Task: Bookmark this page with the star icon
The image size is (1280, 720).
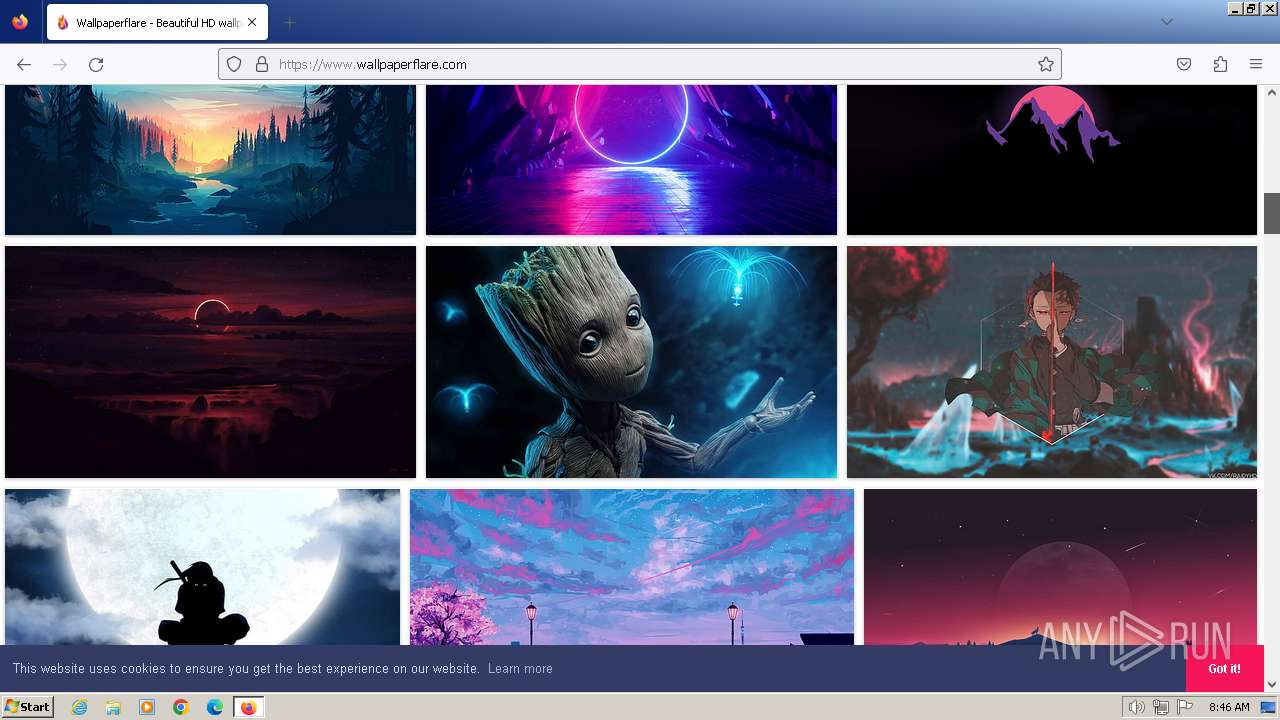Action: 1046,64
